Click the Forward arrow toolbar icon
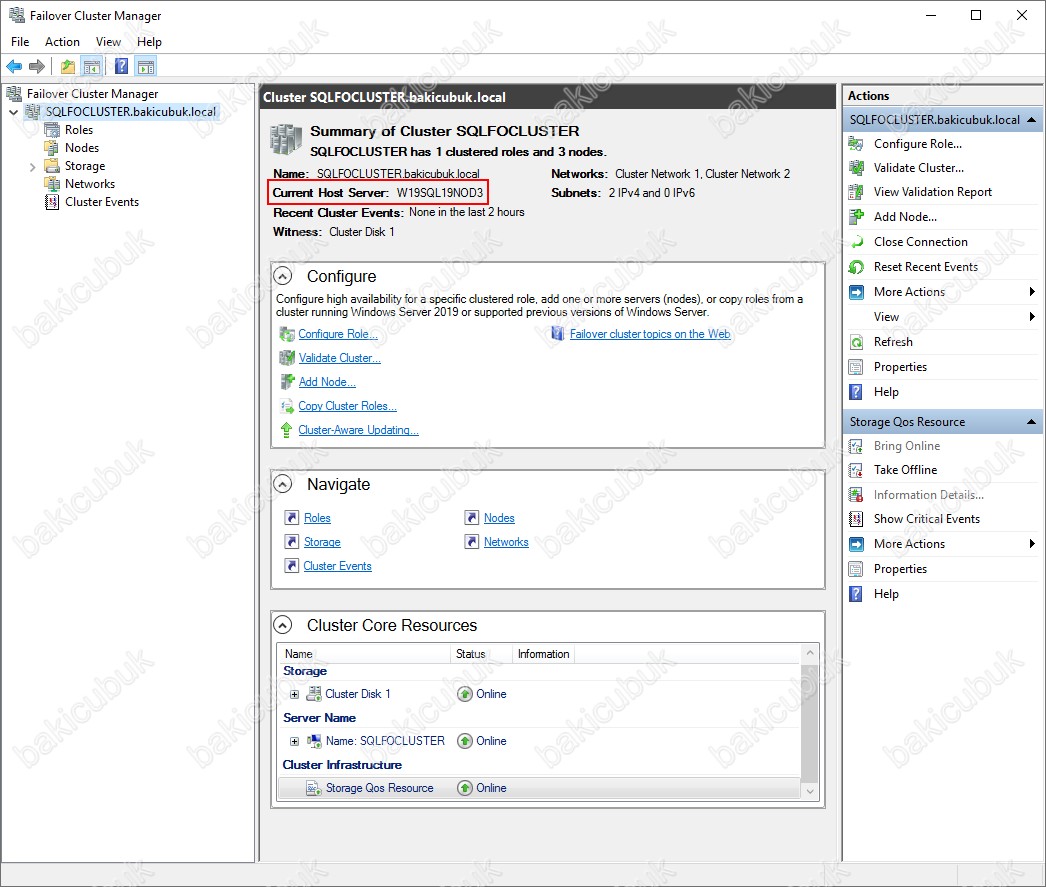Image resolution: width=1046 pixels, height=887 pixels. pyautogui.click(x=37, y=67)
